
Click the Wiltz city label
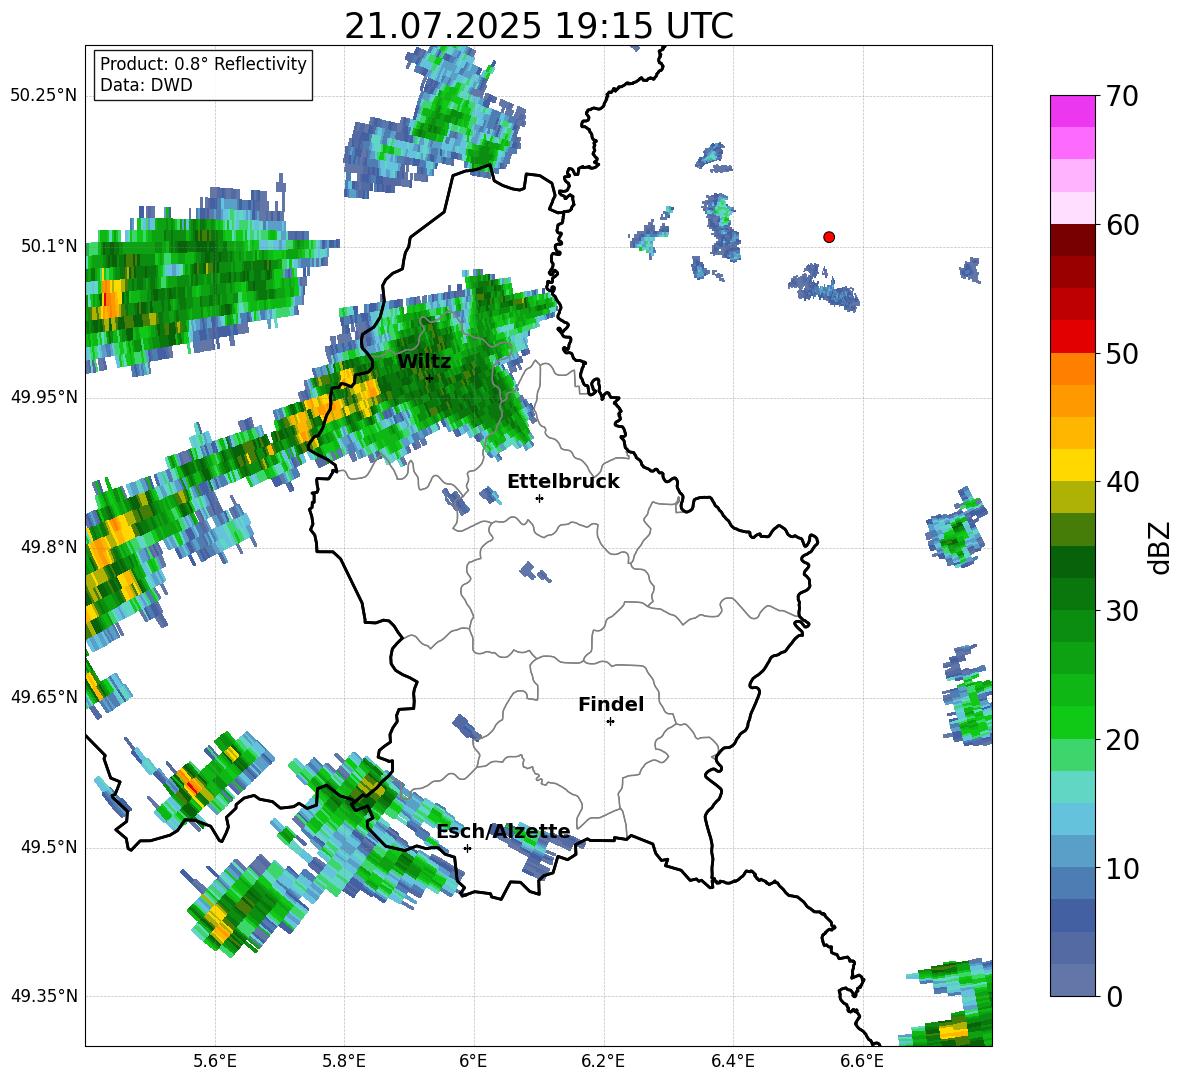(x=424, y=362)
